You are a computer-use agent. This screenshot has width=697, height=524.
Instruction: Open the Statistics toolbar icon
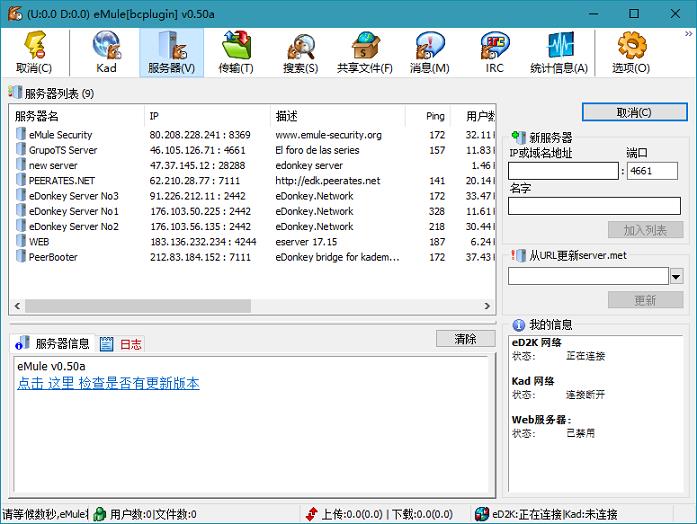click(x=559, y=52)
